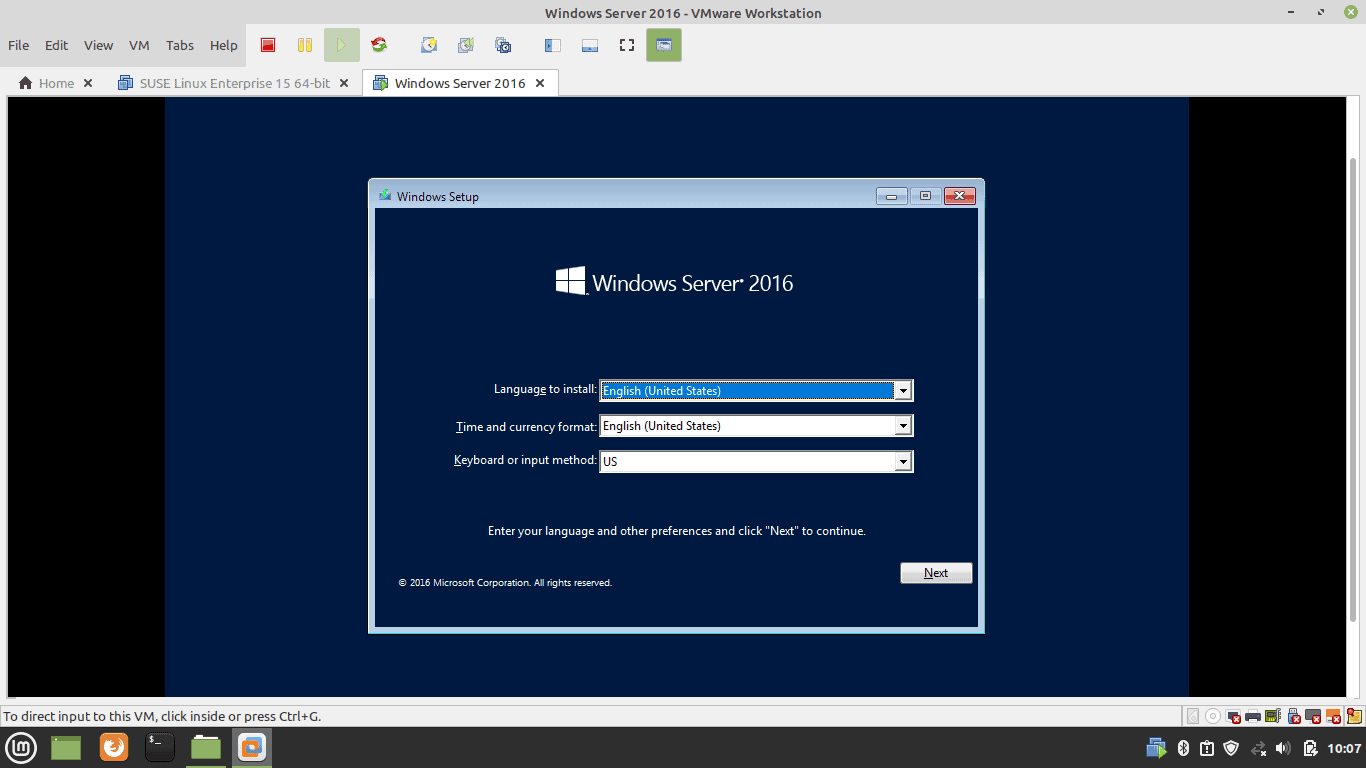The height and width of the screenshot is (768, 1366).
Task: Minimize the Windows Setup dialog
Action: click(x=892, y=196)
